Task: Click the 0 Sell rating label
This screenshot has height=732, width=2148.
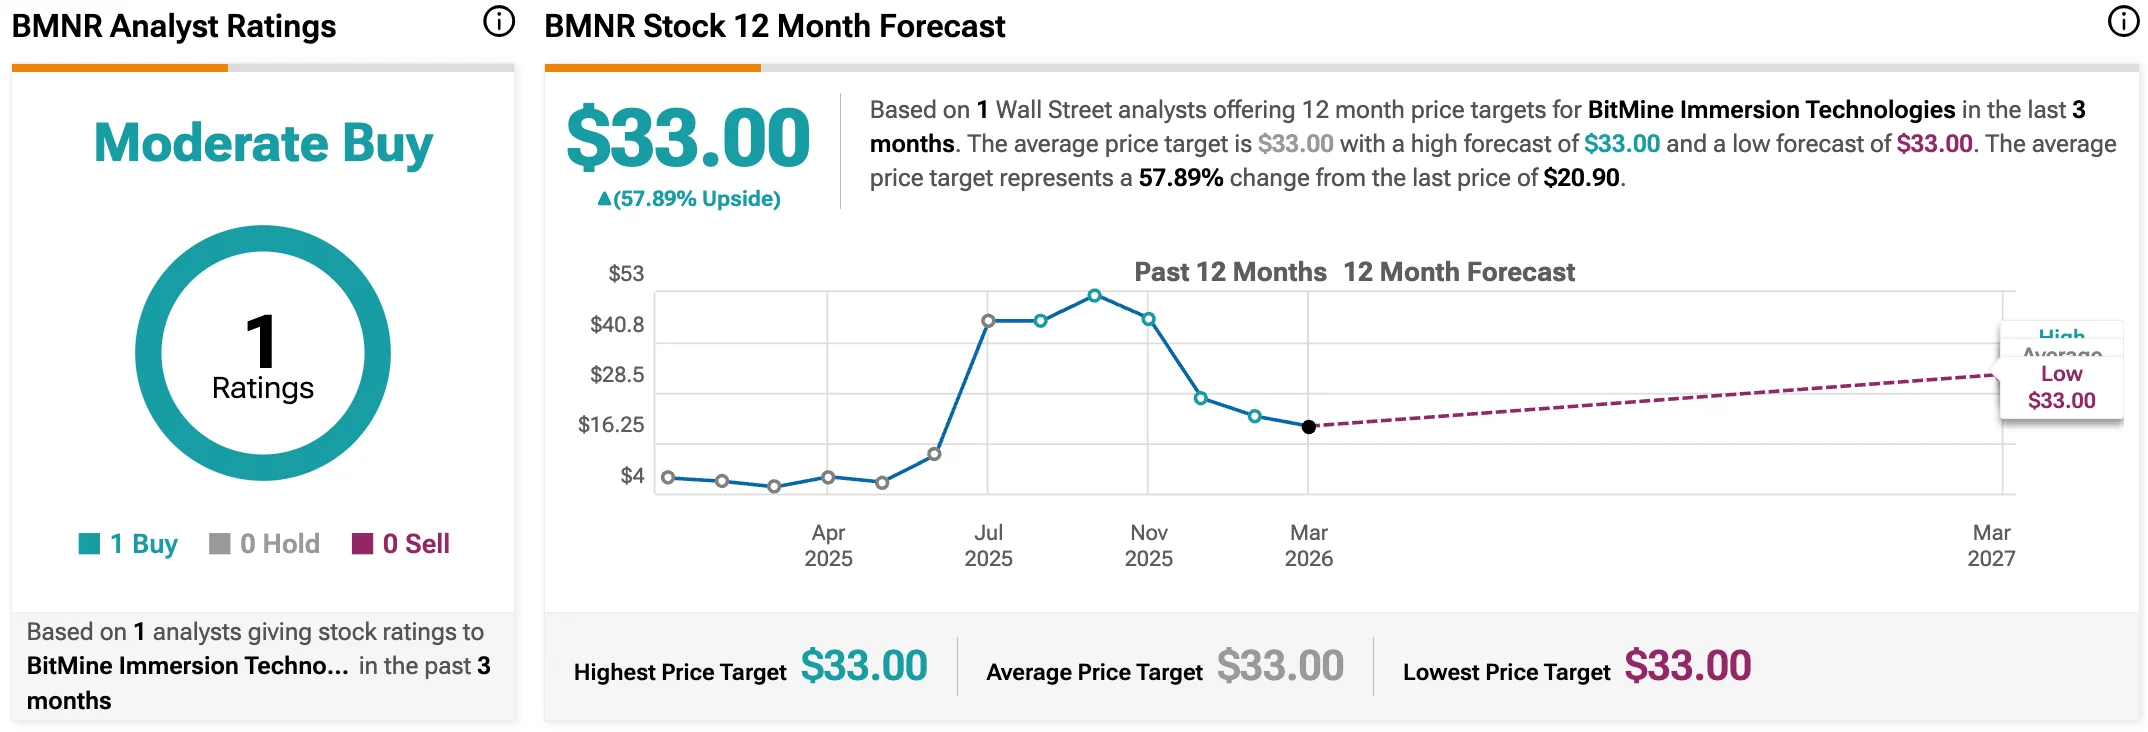Action: coord(416,544)
